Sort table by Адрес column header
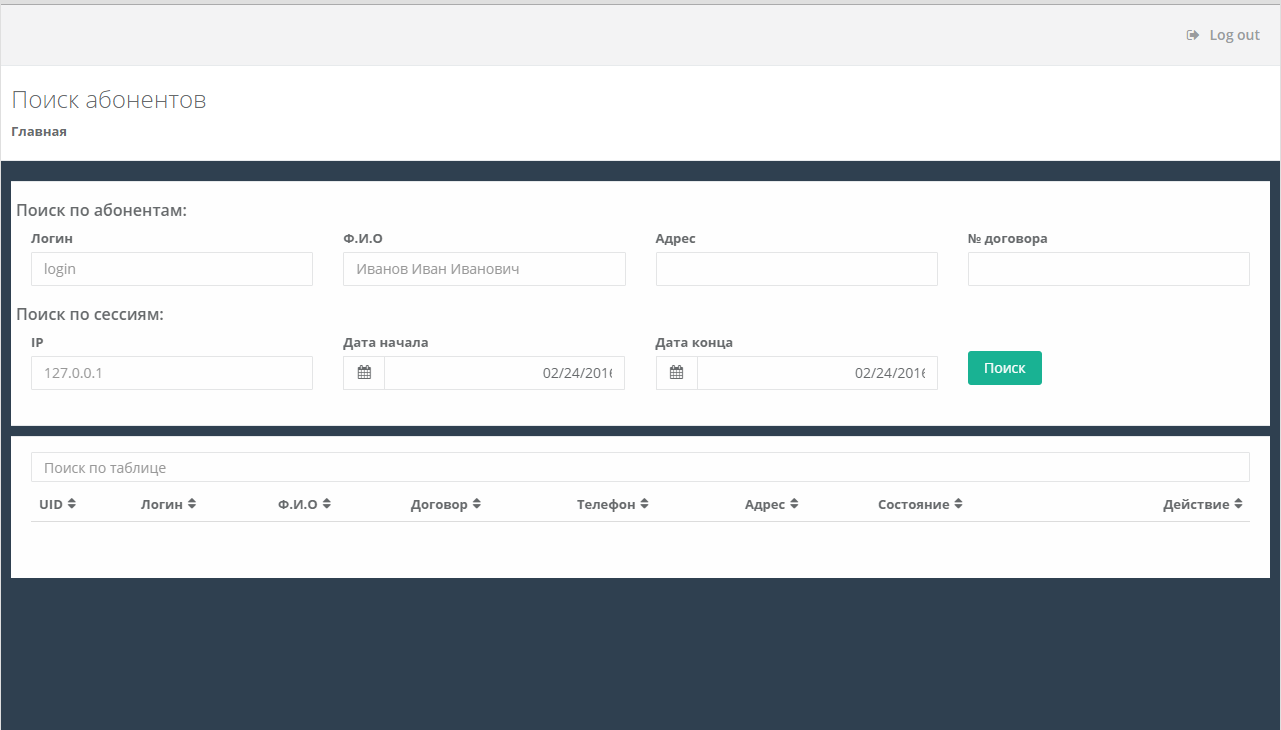 tap(771, 504)
